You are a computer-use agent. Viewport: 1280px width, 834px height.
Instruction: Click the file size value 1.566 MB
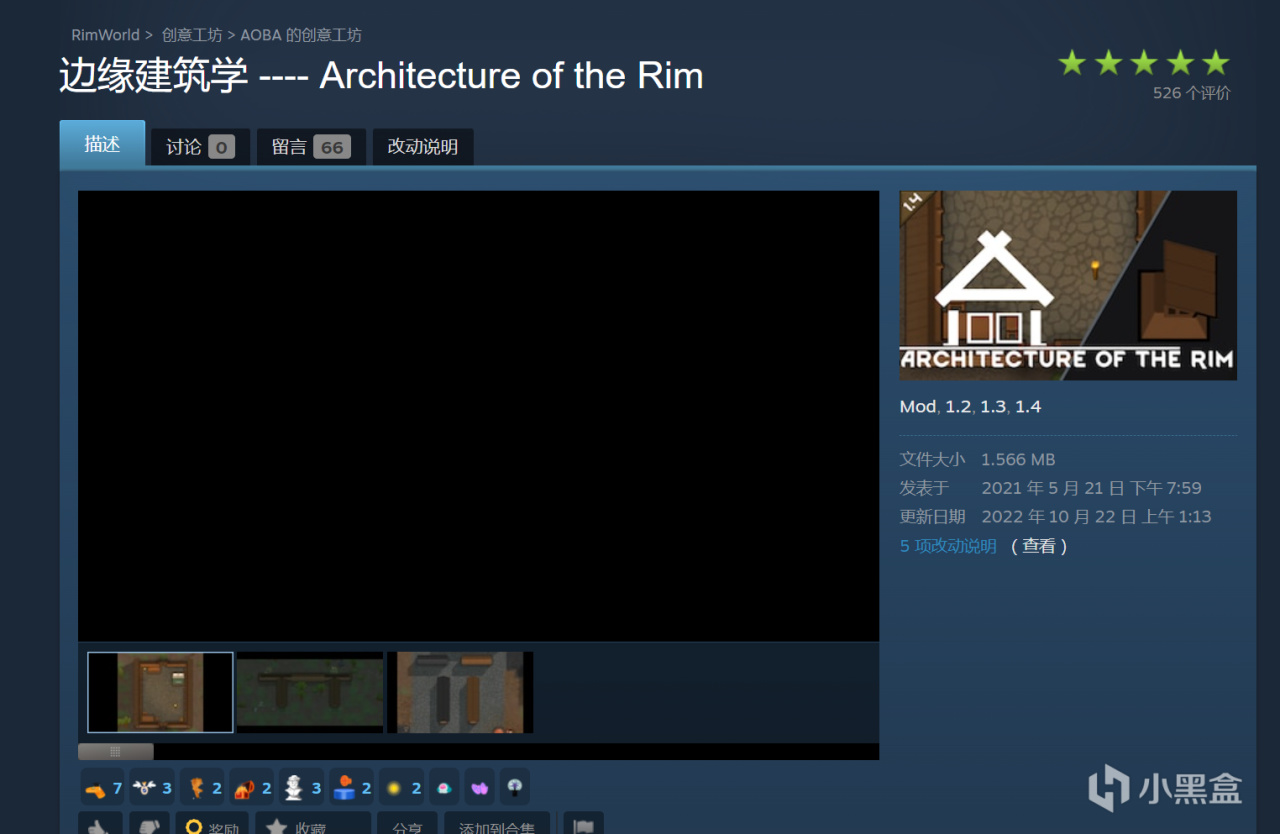coord(1018,460)
